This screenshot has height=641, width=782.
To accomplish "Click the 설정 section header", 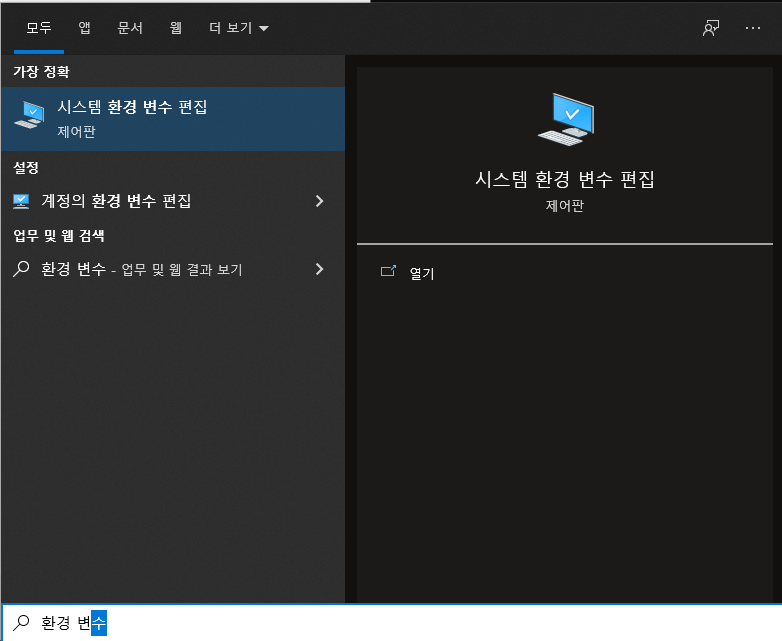I will click(26, 168).
